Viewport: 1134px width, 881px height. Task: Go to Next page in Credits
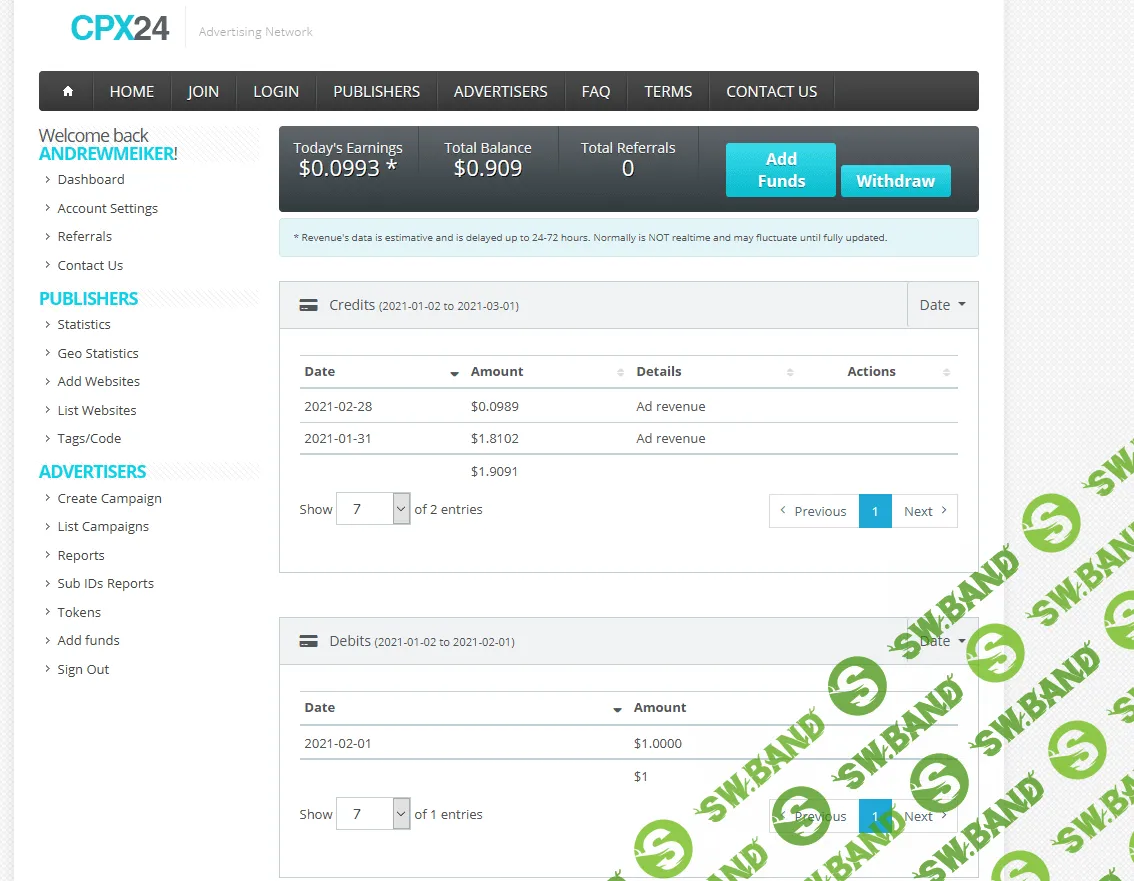coord(924,511)
